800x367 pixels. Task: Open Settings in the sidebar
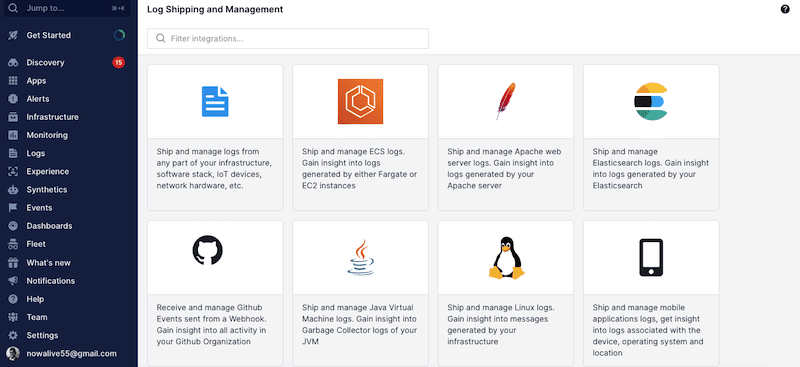[x=42, y=335]
